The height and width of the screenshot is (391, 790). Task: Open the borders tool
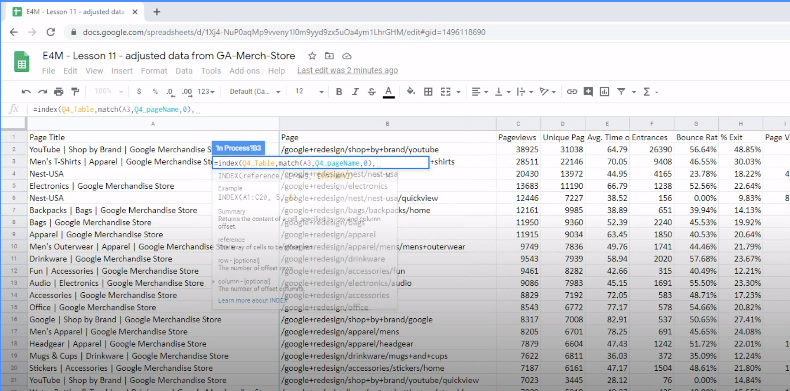pyautogui.click(x=428, y=92)
